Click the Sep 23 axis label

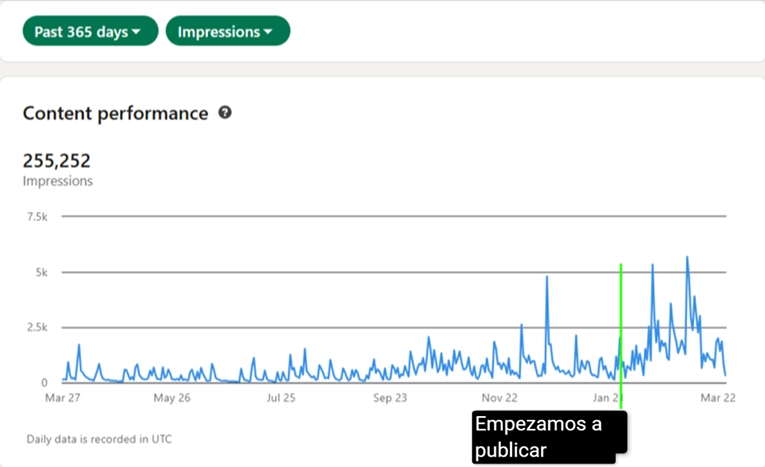click(x=390, y=398)
